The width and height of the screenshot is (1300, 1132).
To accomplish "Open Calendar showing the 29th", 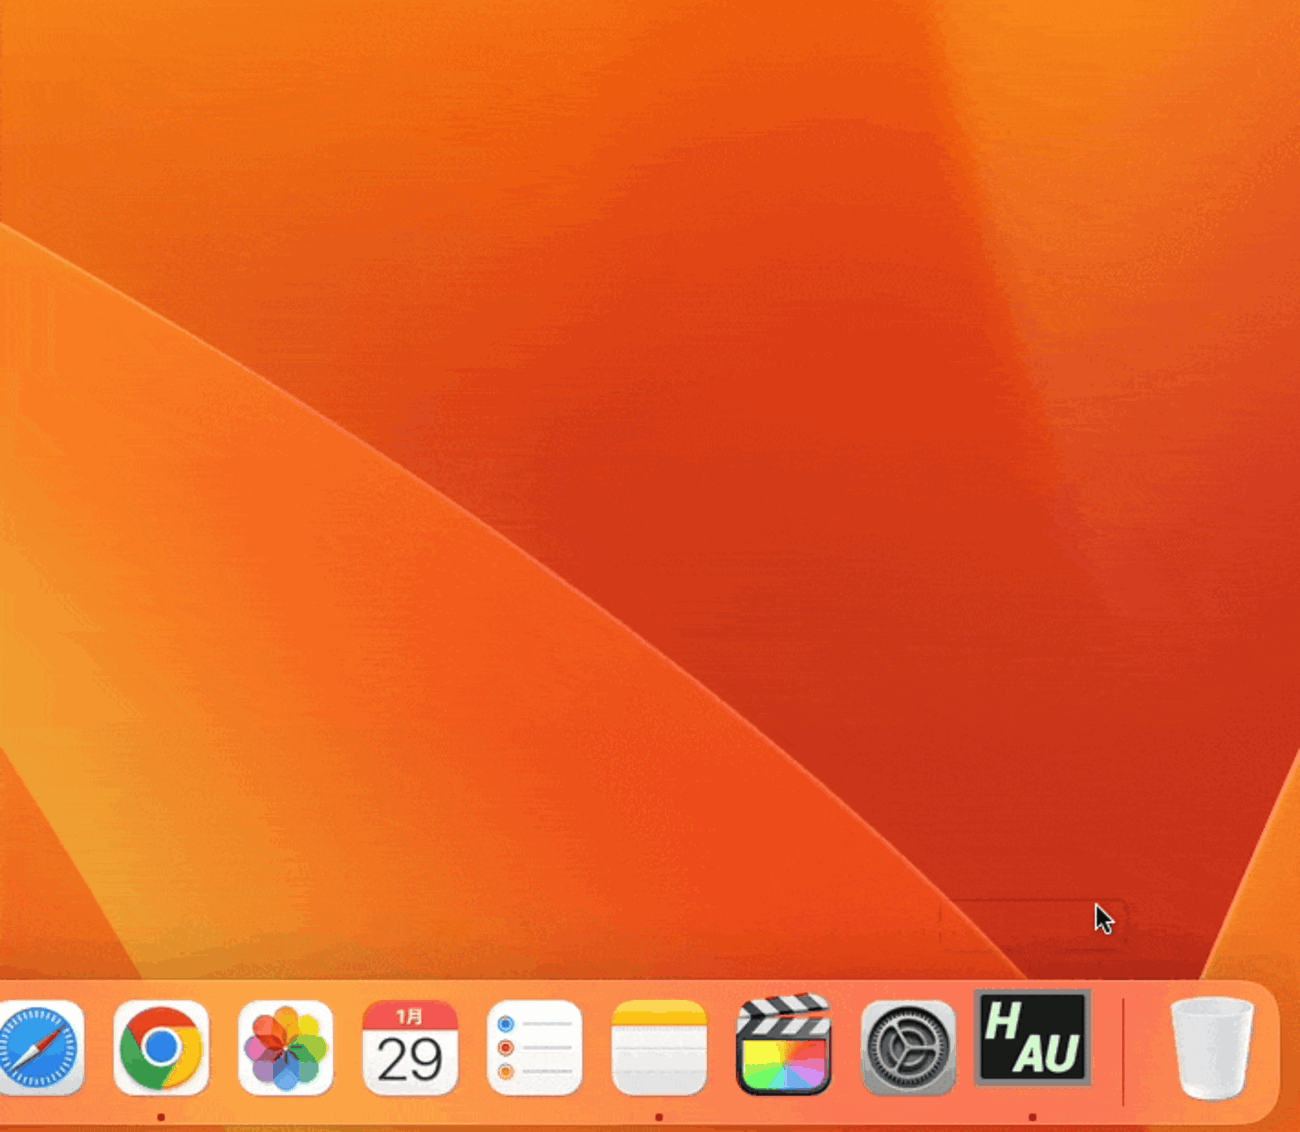I will [410, 1047].
